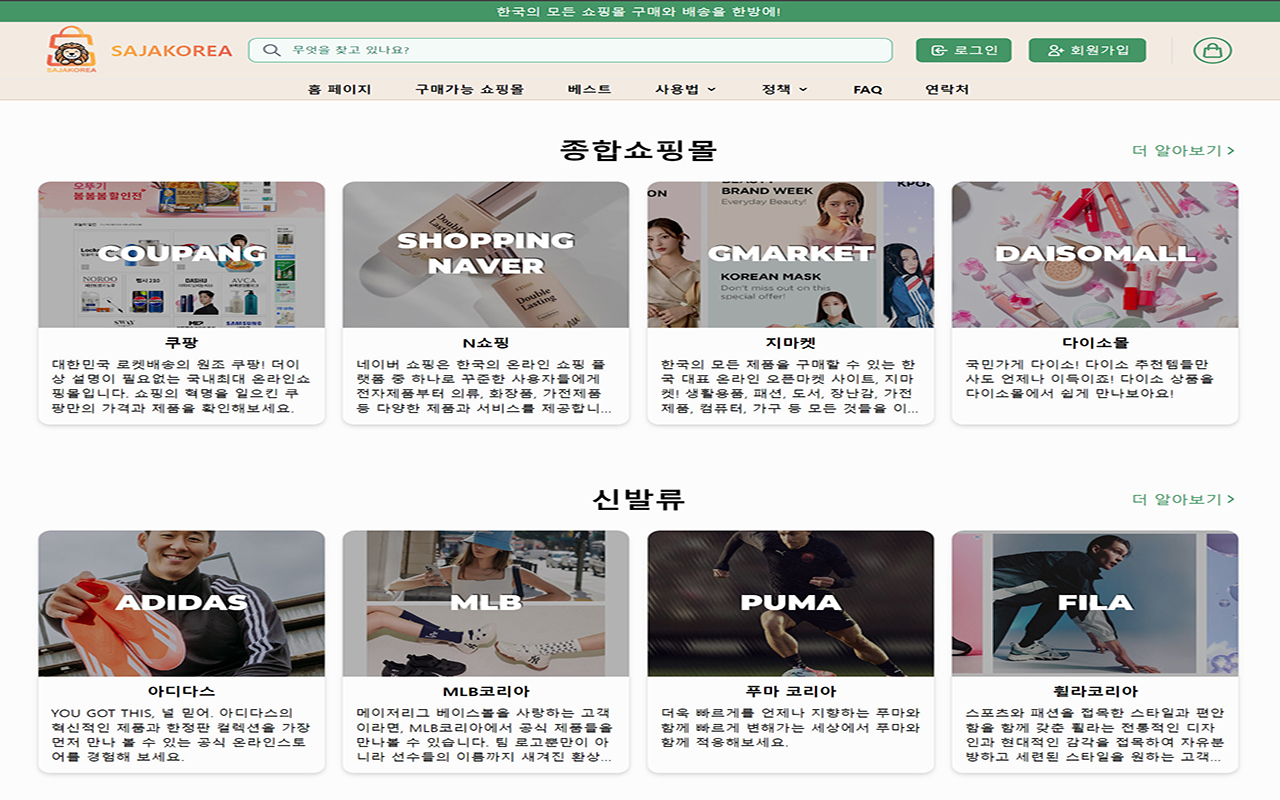The width and height of the screenshot is (1280, 800).
Task: Open the 구매가능 쇼핑몰 menu item
Action: point(469,89)
